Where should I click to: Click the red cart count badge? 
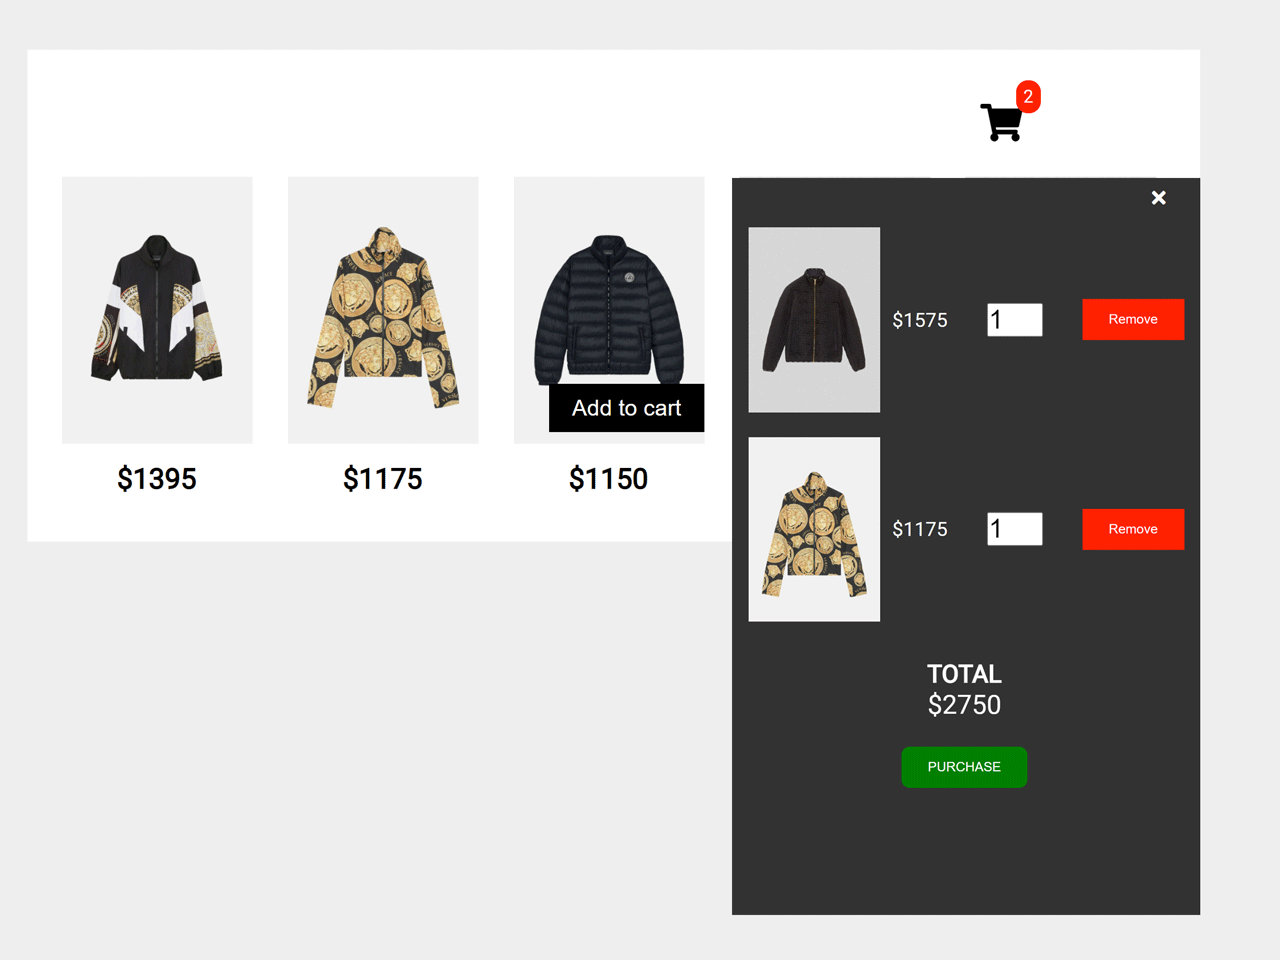tap(1028, 97)
